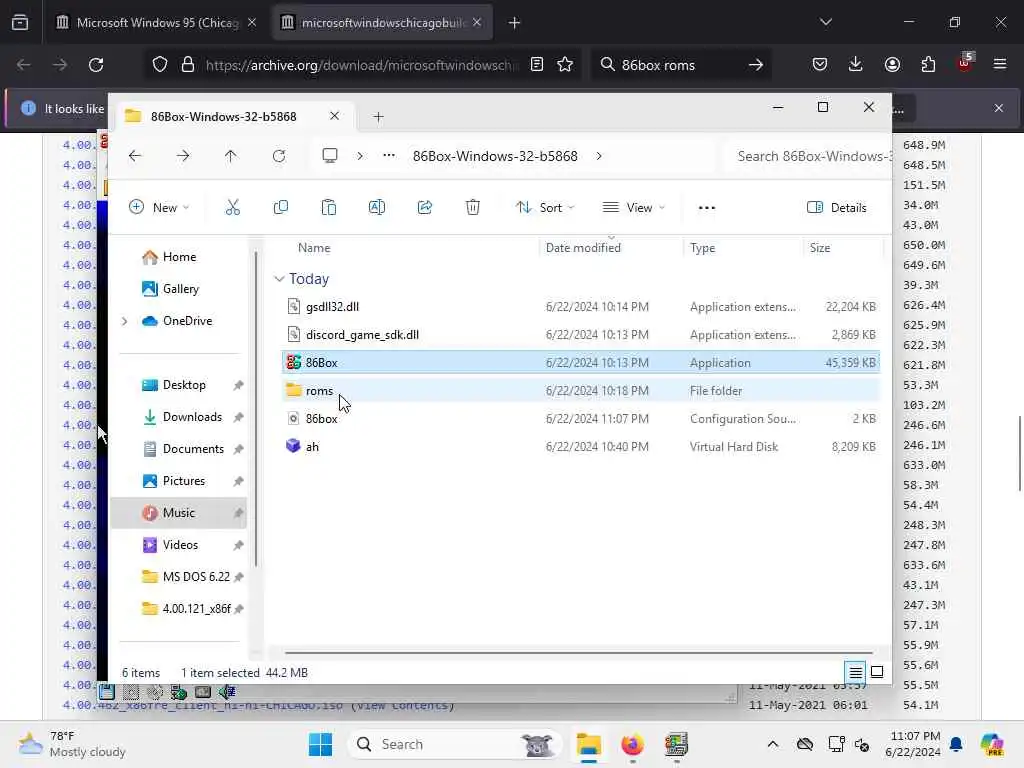Click the Firefox URL address bar

tap(361, 65)
